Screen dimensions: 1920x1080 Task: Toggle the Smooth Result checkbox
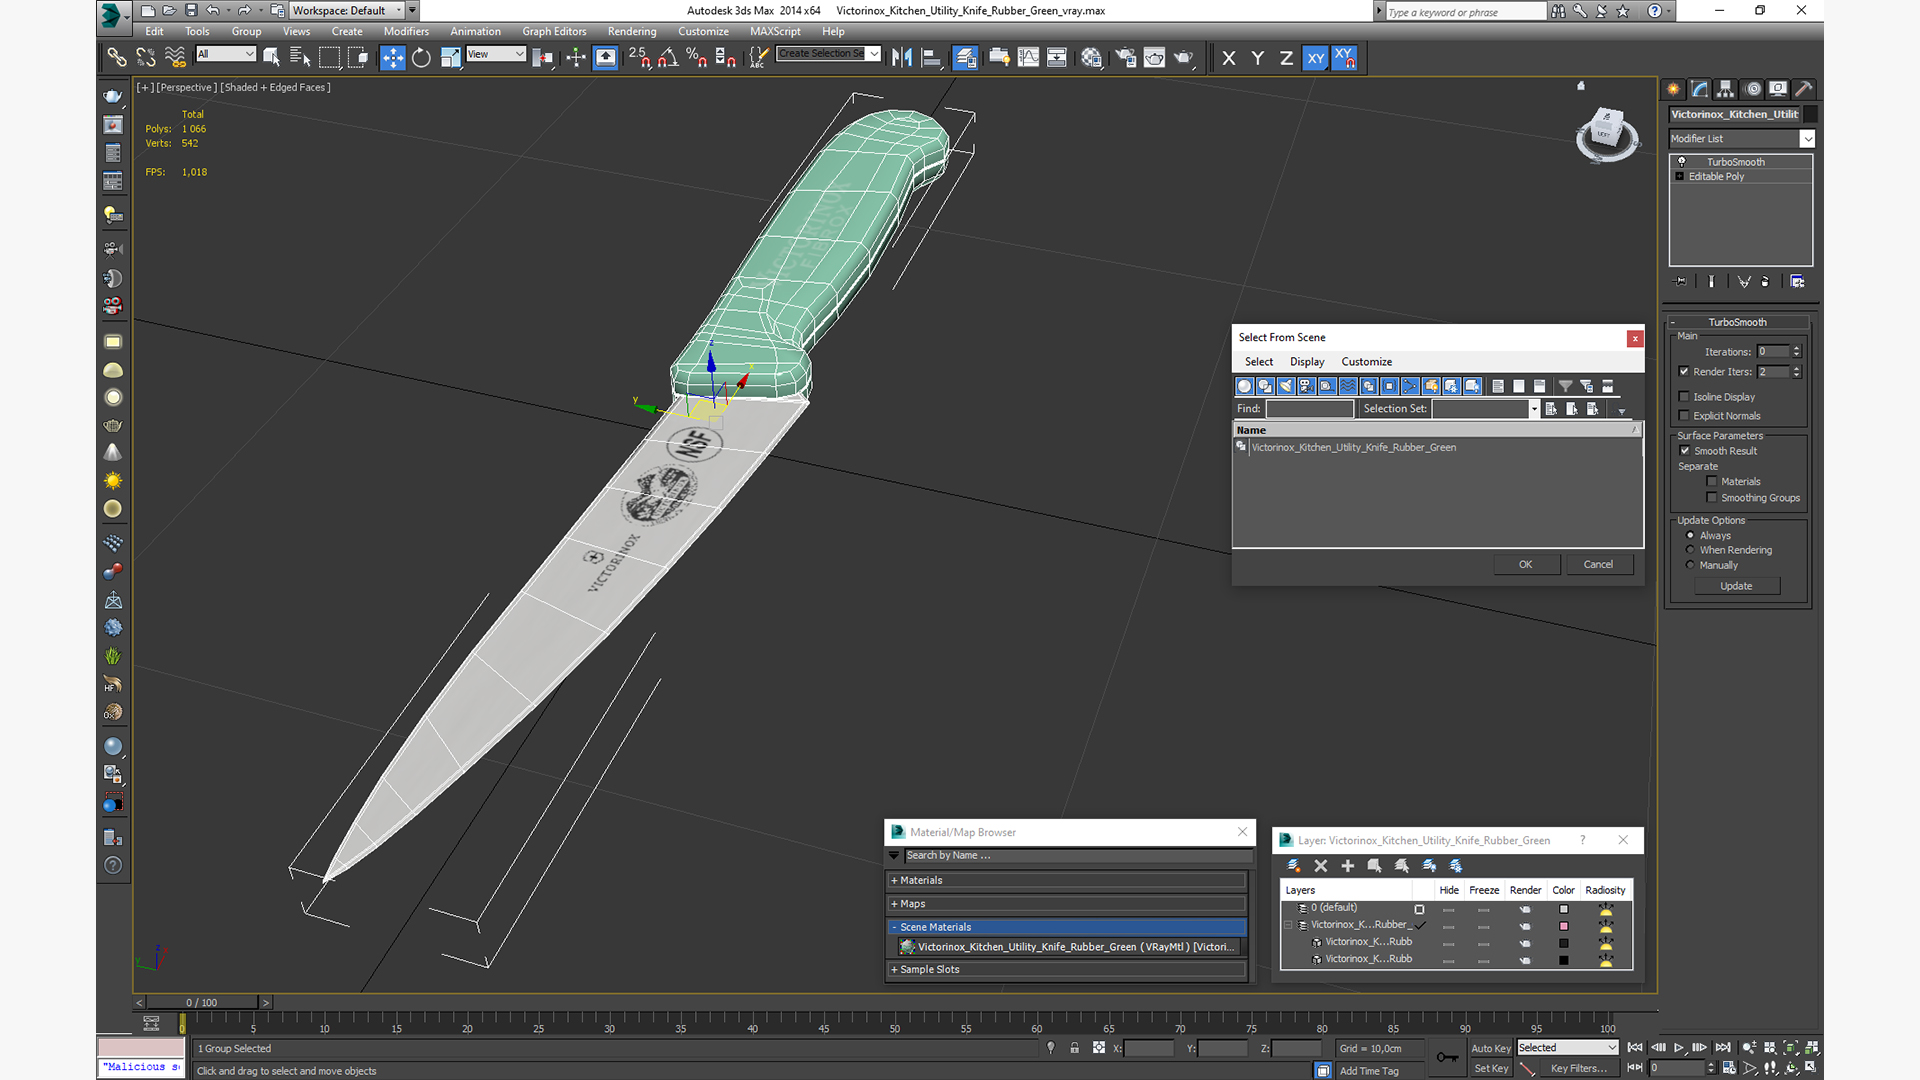click(x=1685, y=451)
